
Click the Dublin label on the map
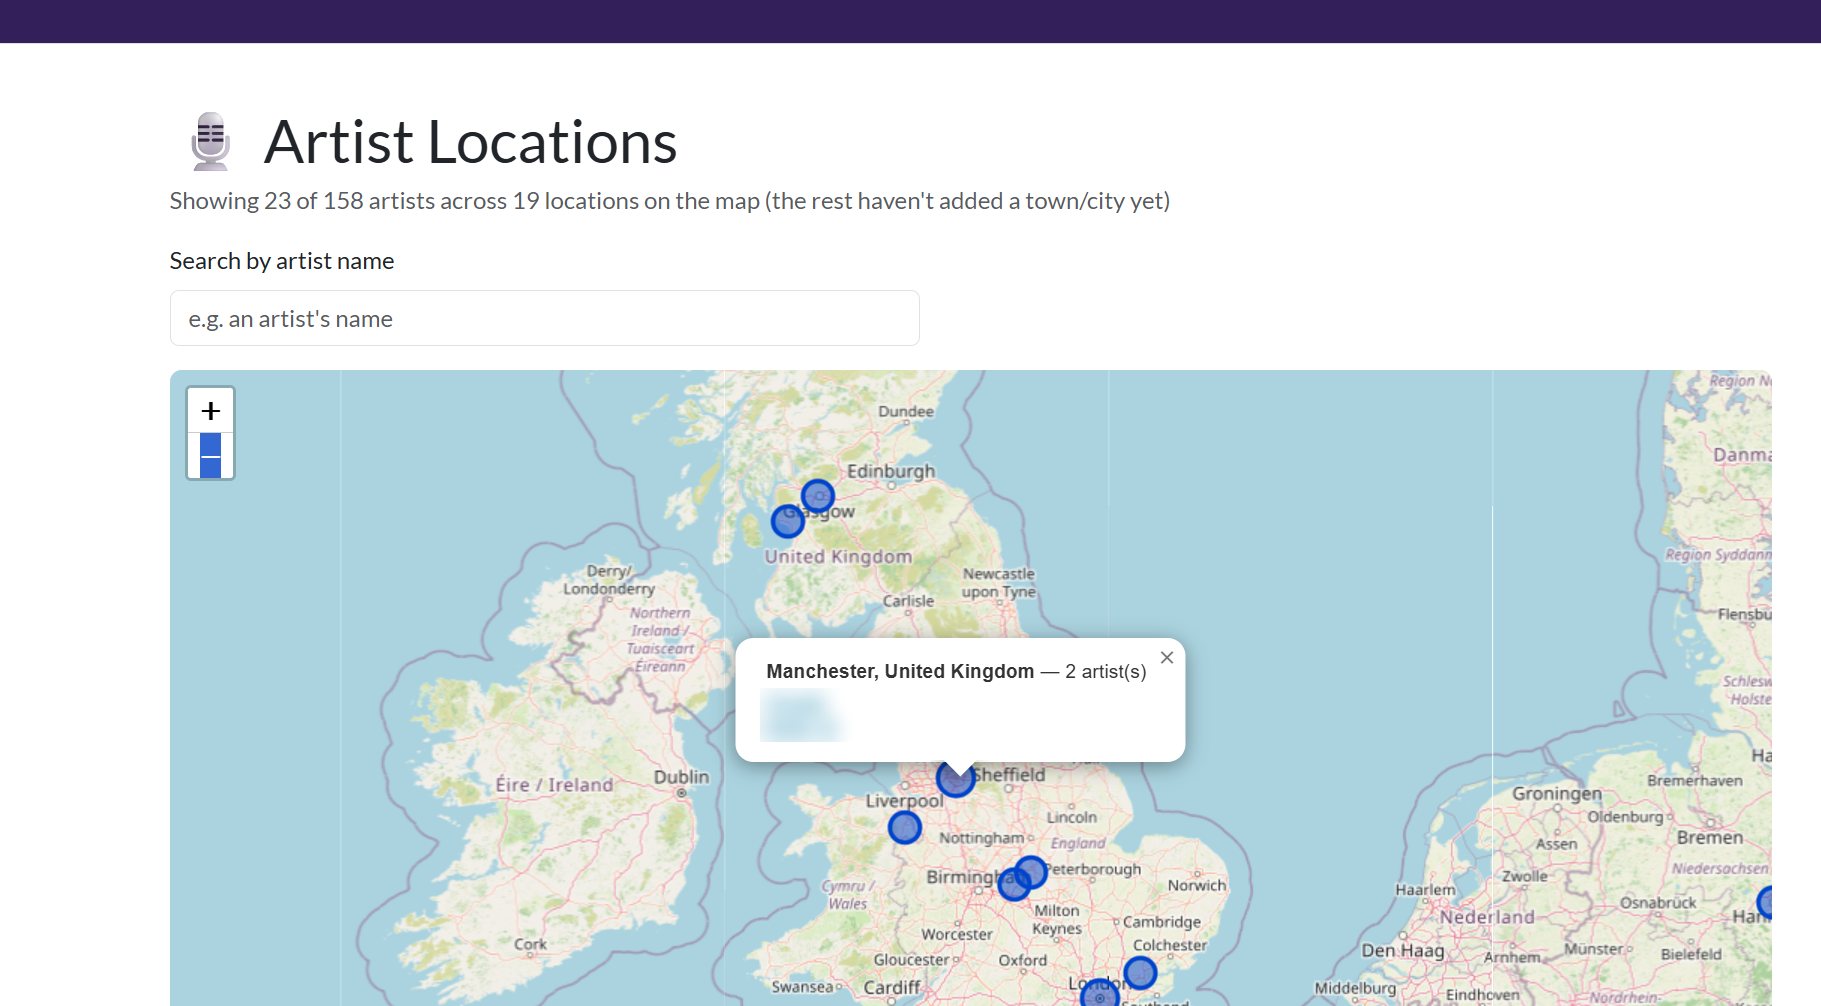(x=681, y=777)
